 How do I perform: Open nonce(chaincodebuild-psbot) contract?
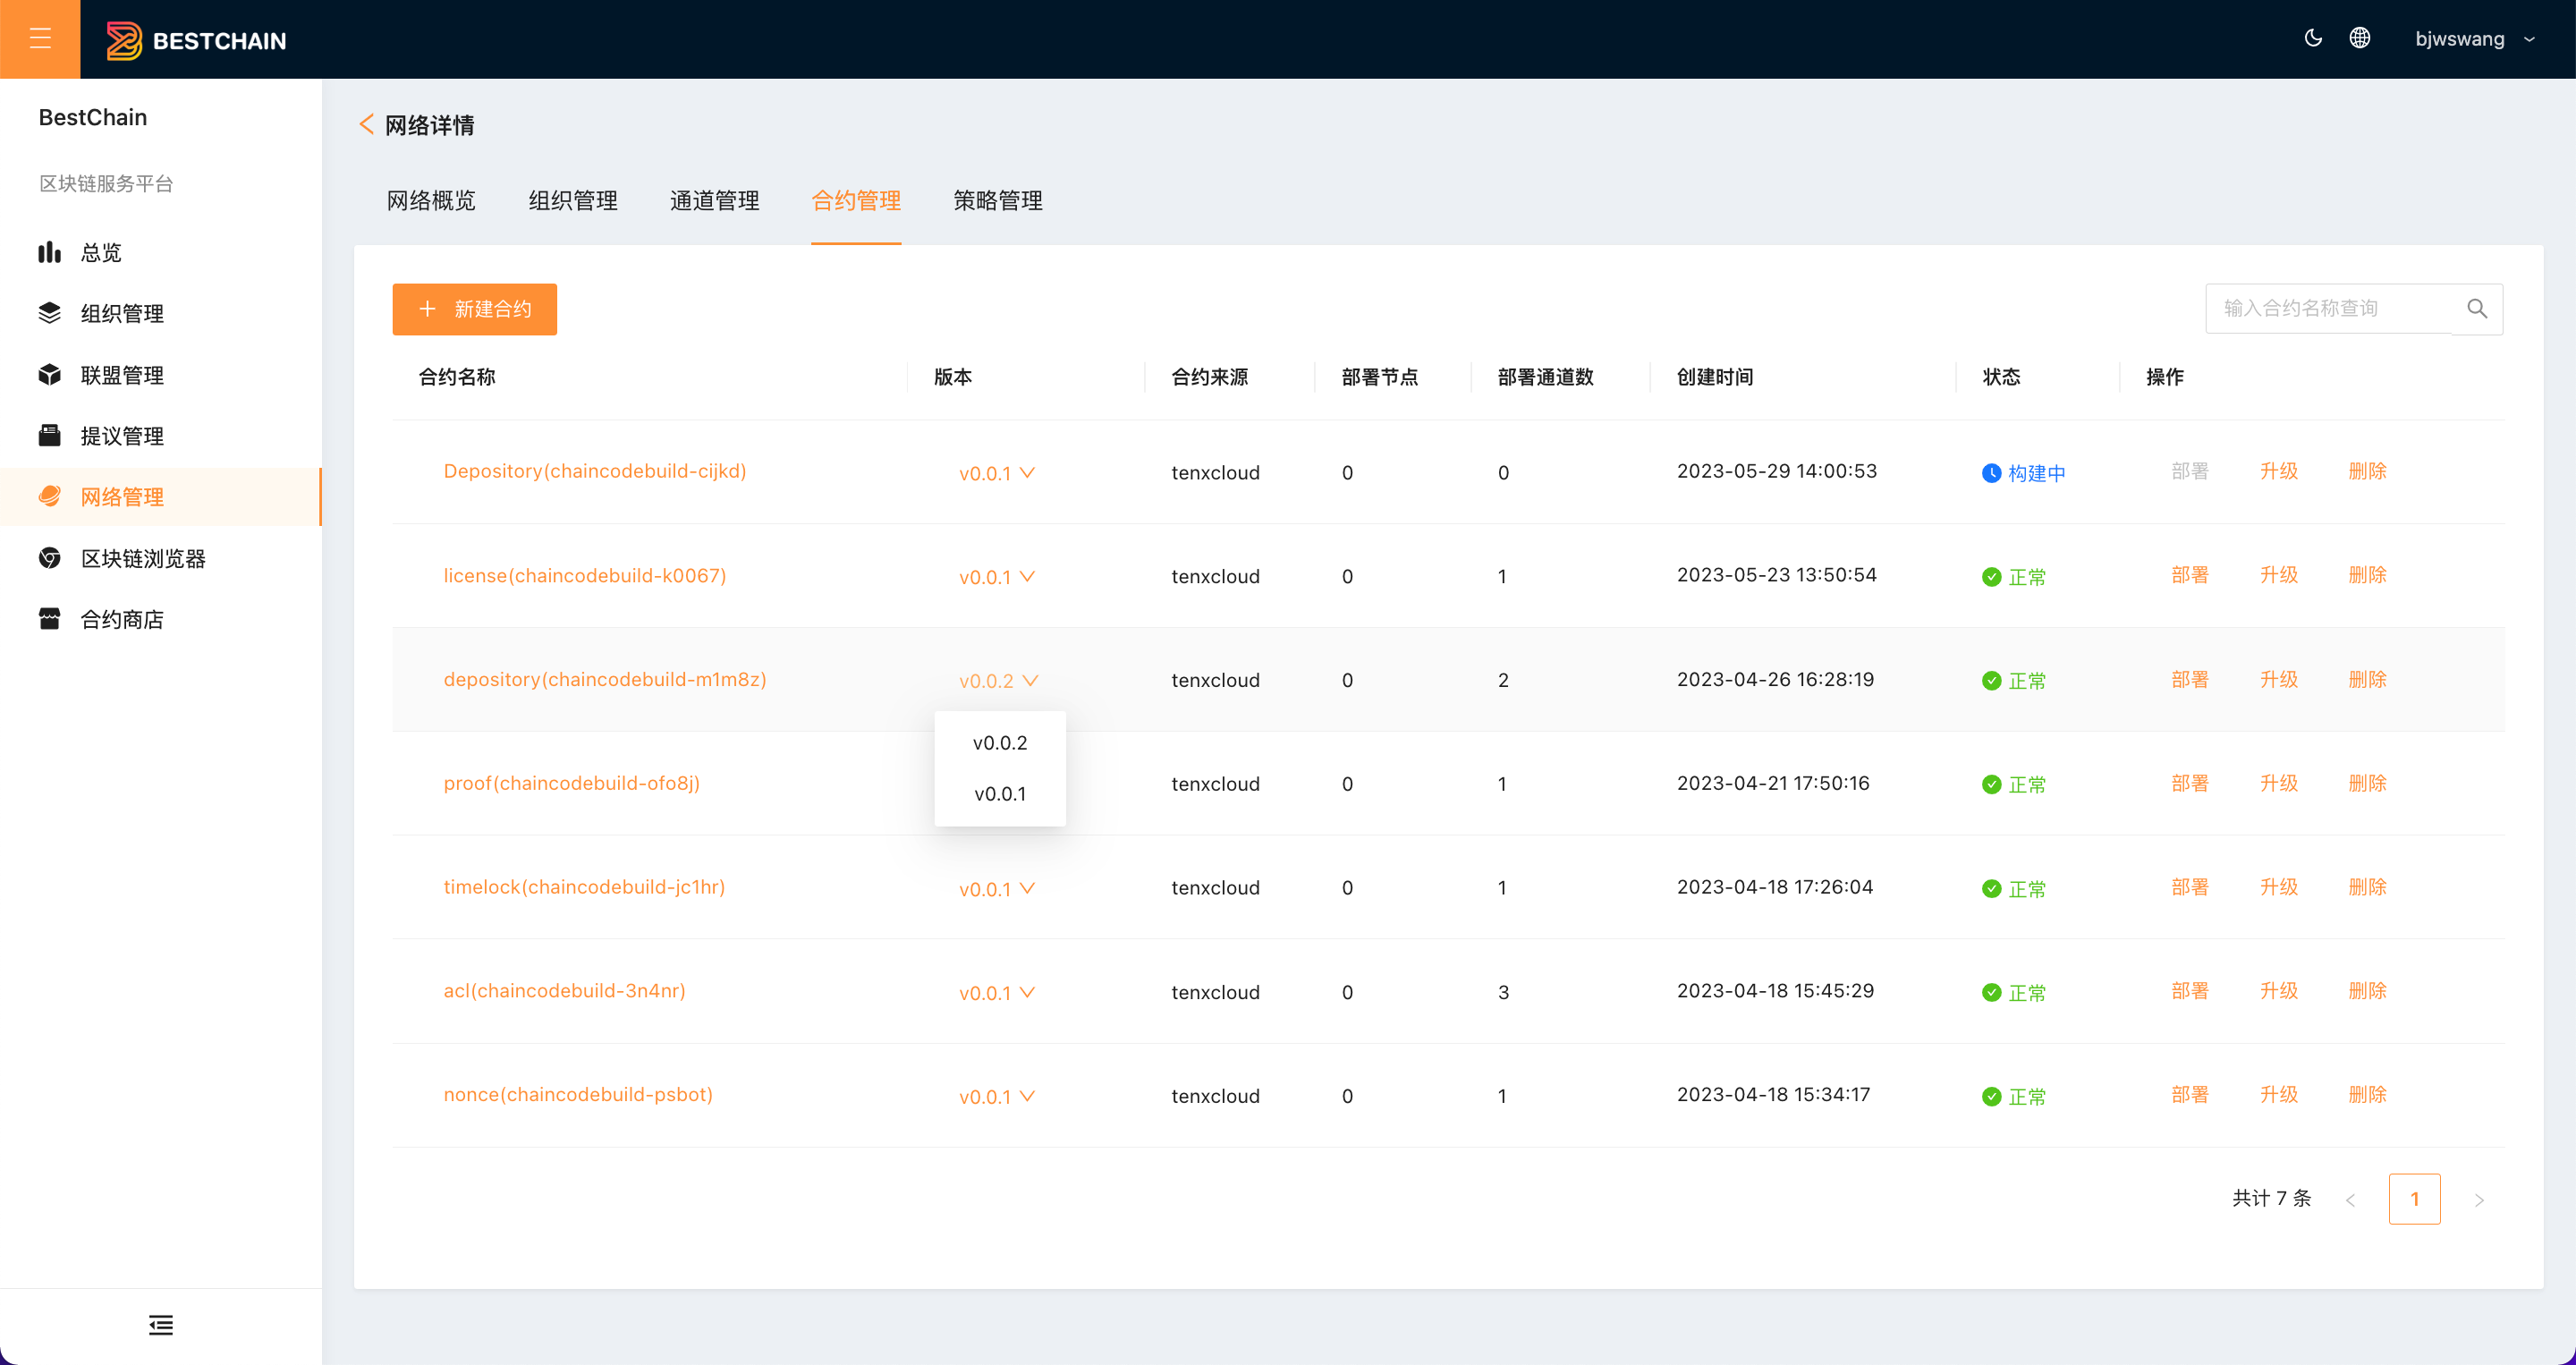click(x=578, y=1094)
